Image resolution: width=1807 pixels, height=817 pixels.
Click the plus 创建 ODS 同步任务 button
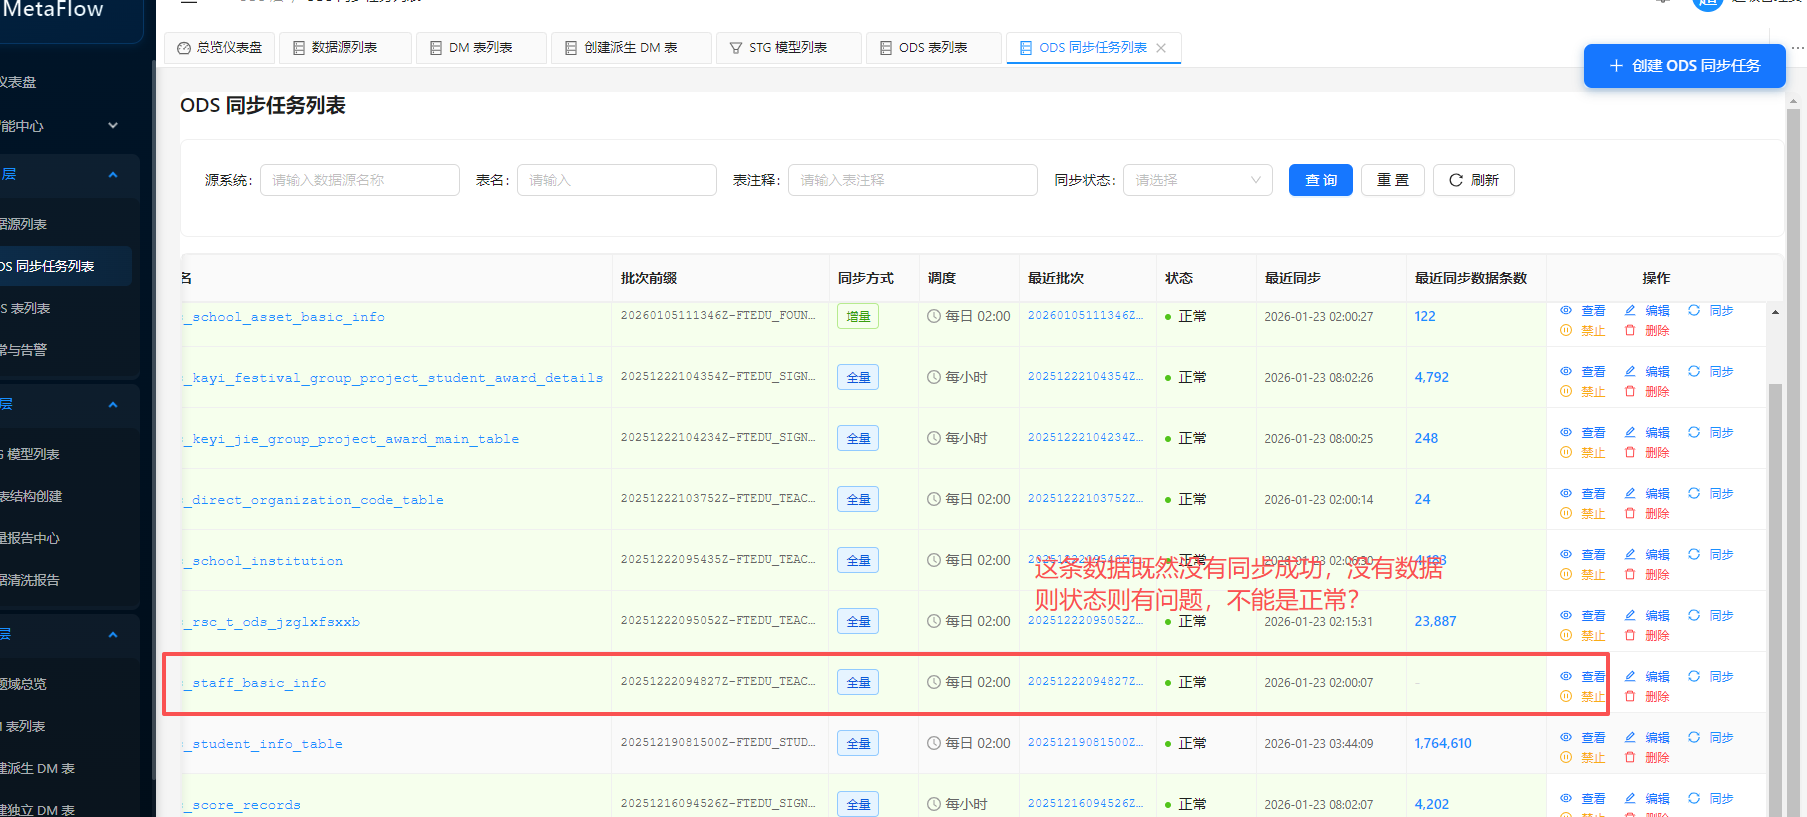pyautogui.click(x=1684, y=66)
